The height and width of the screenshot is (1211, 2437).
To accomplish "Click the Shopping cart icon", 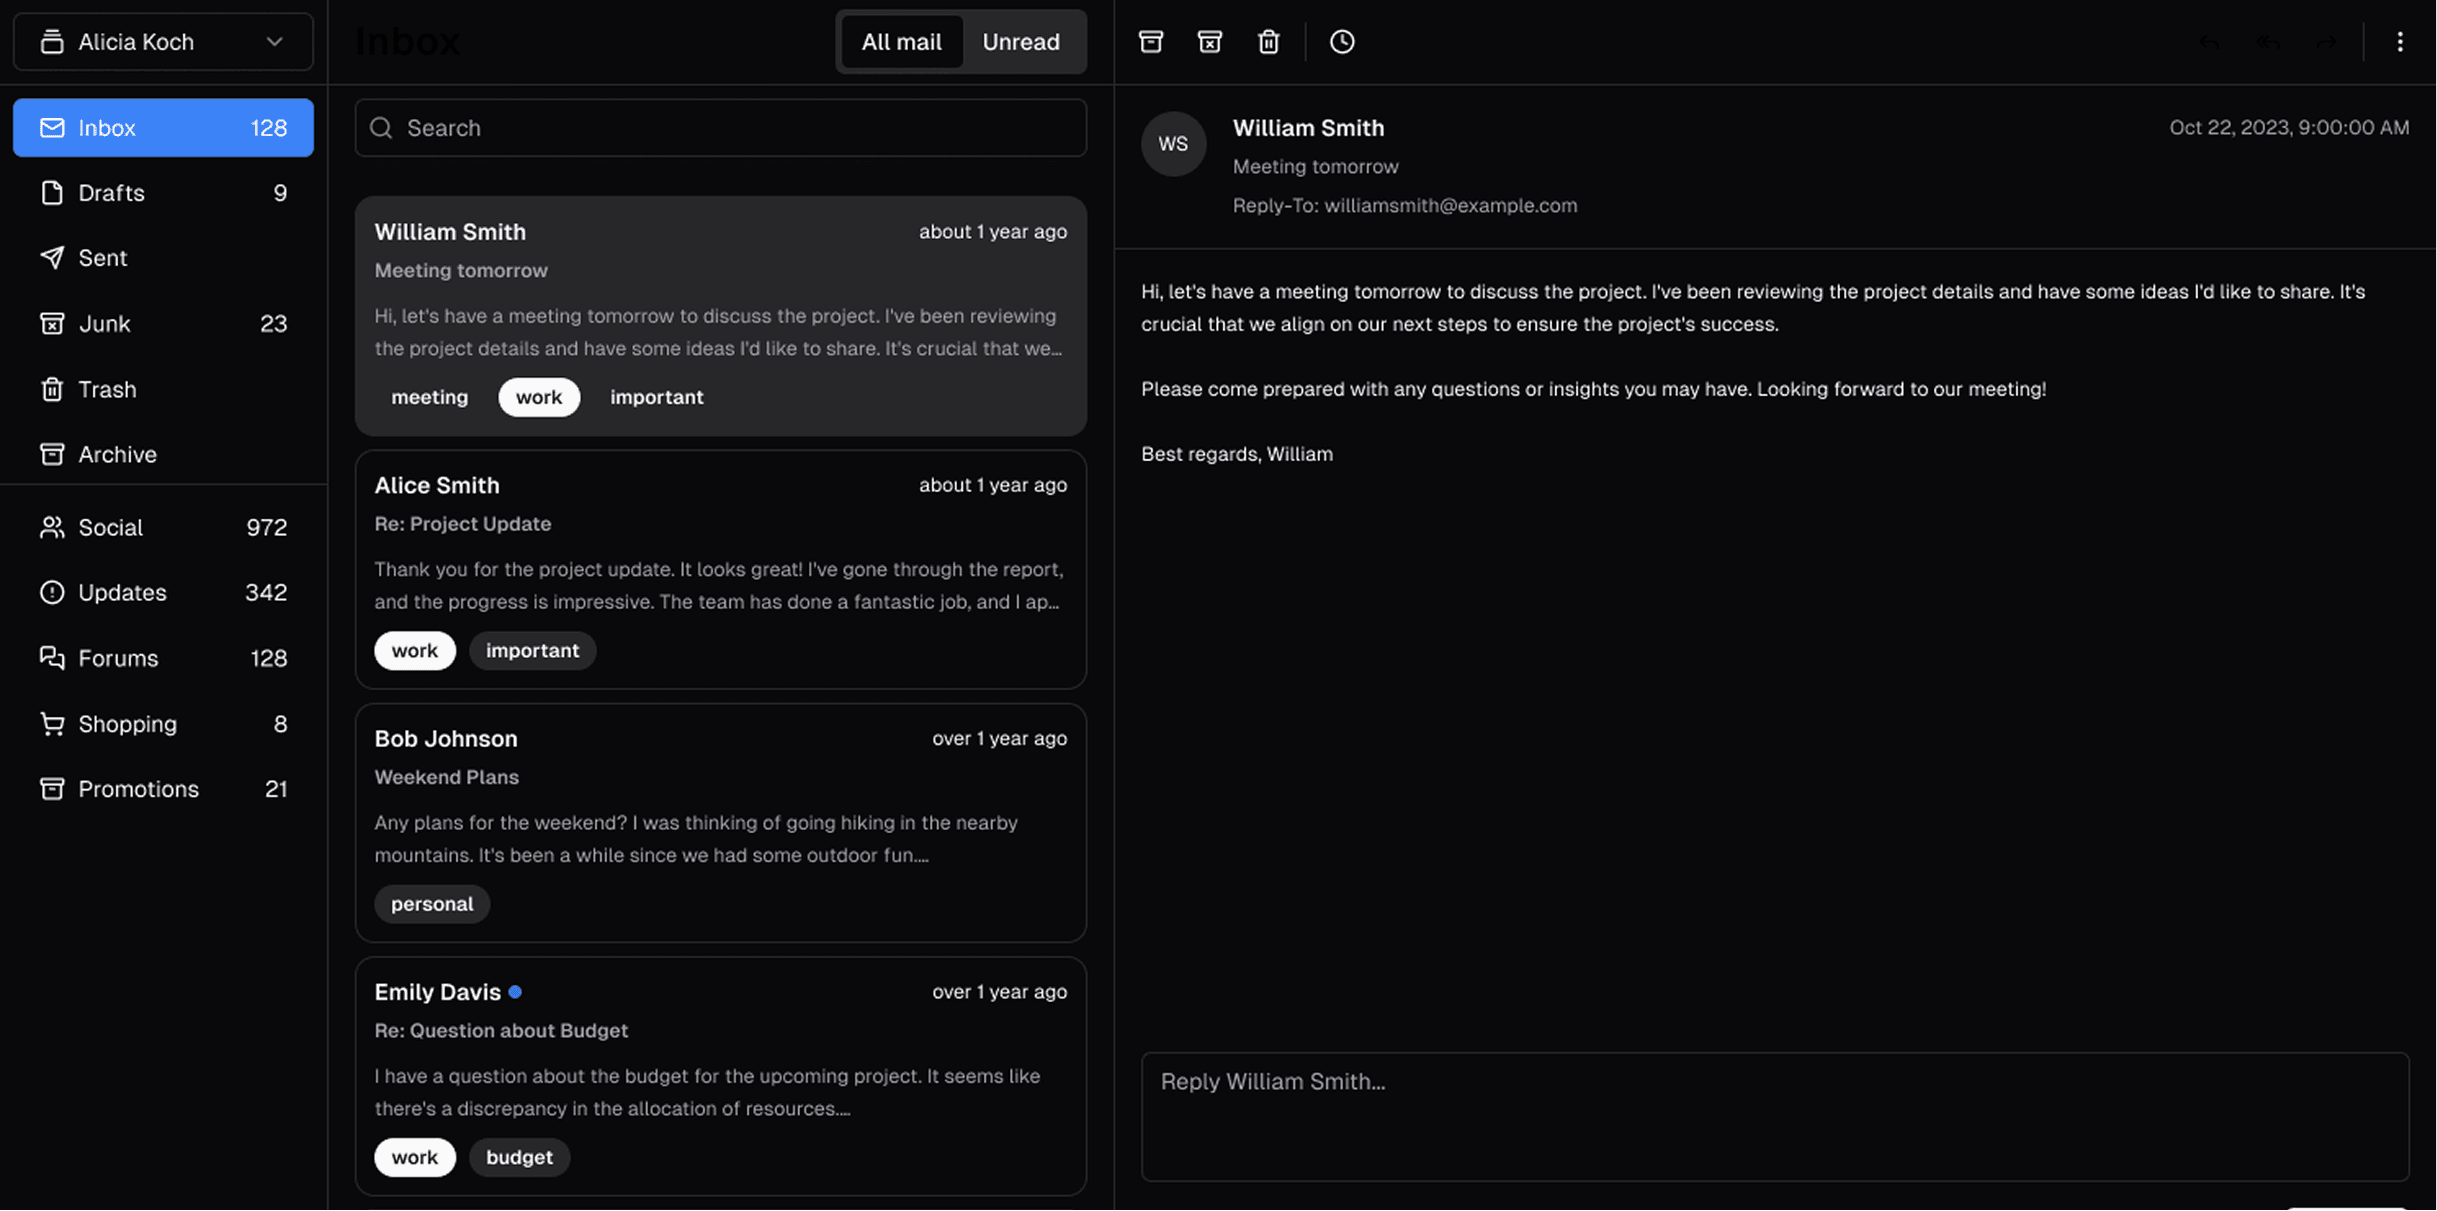I will [x=52, y=724].
